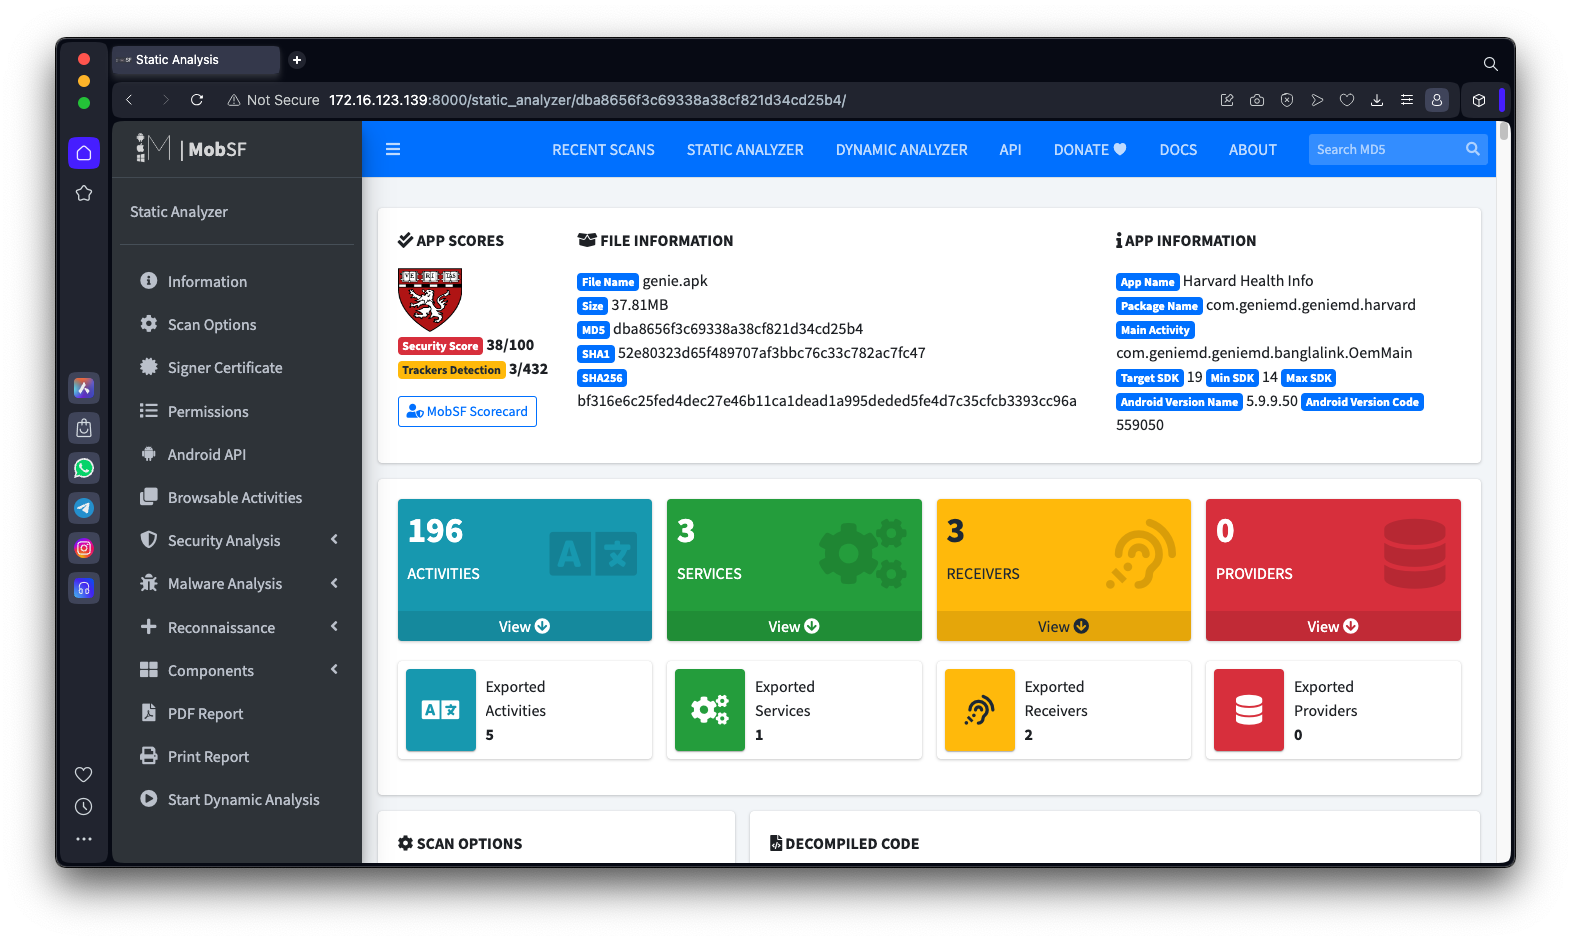Click the Exported Receivers info box
The width and height of the screenshot is (1571, 941).
(1064, 710)
